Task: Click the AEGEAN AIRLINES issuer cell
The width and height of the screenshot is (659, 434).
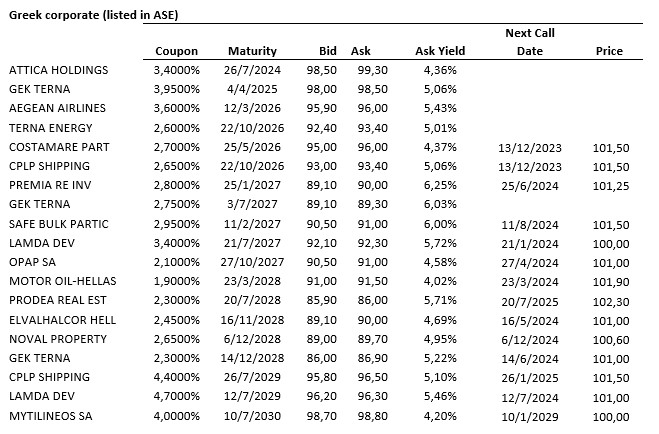Action: [56, 109]
